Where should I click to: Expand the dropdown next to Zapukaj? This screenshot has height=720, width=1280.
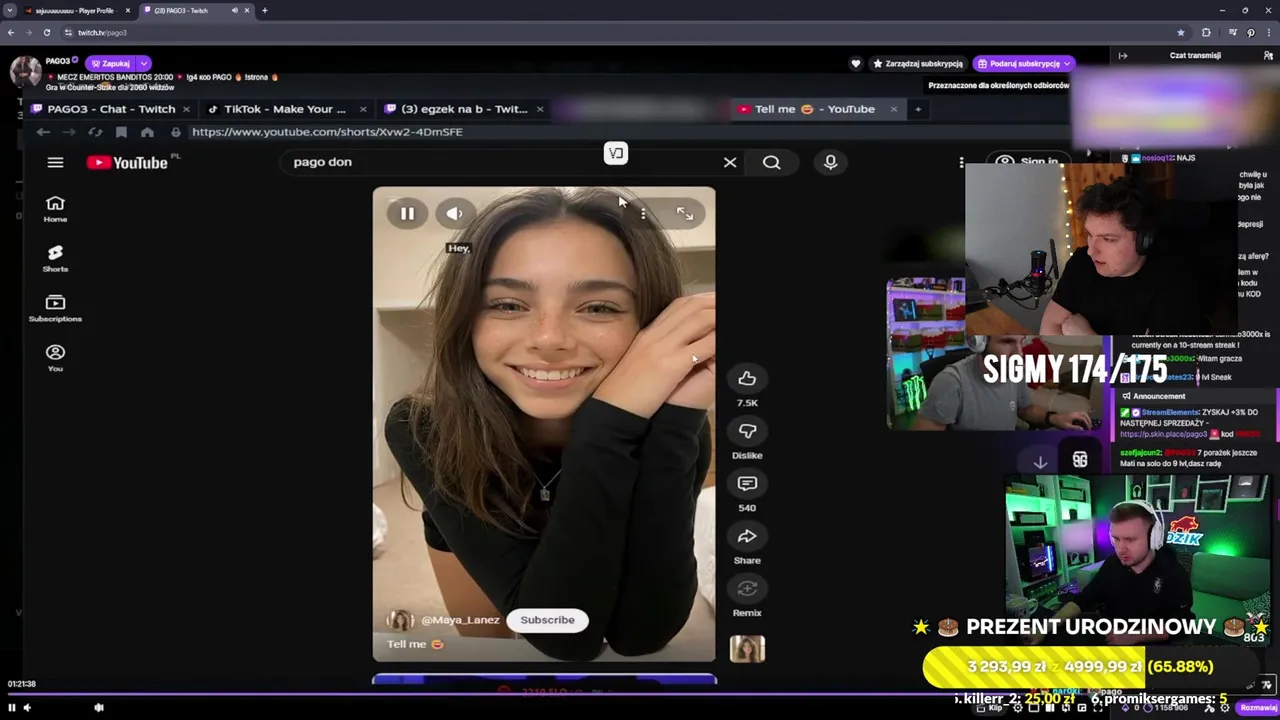(x=143, y=63)
